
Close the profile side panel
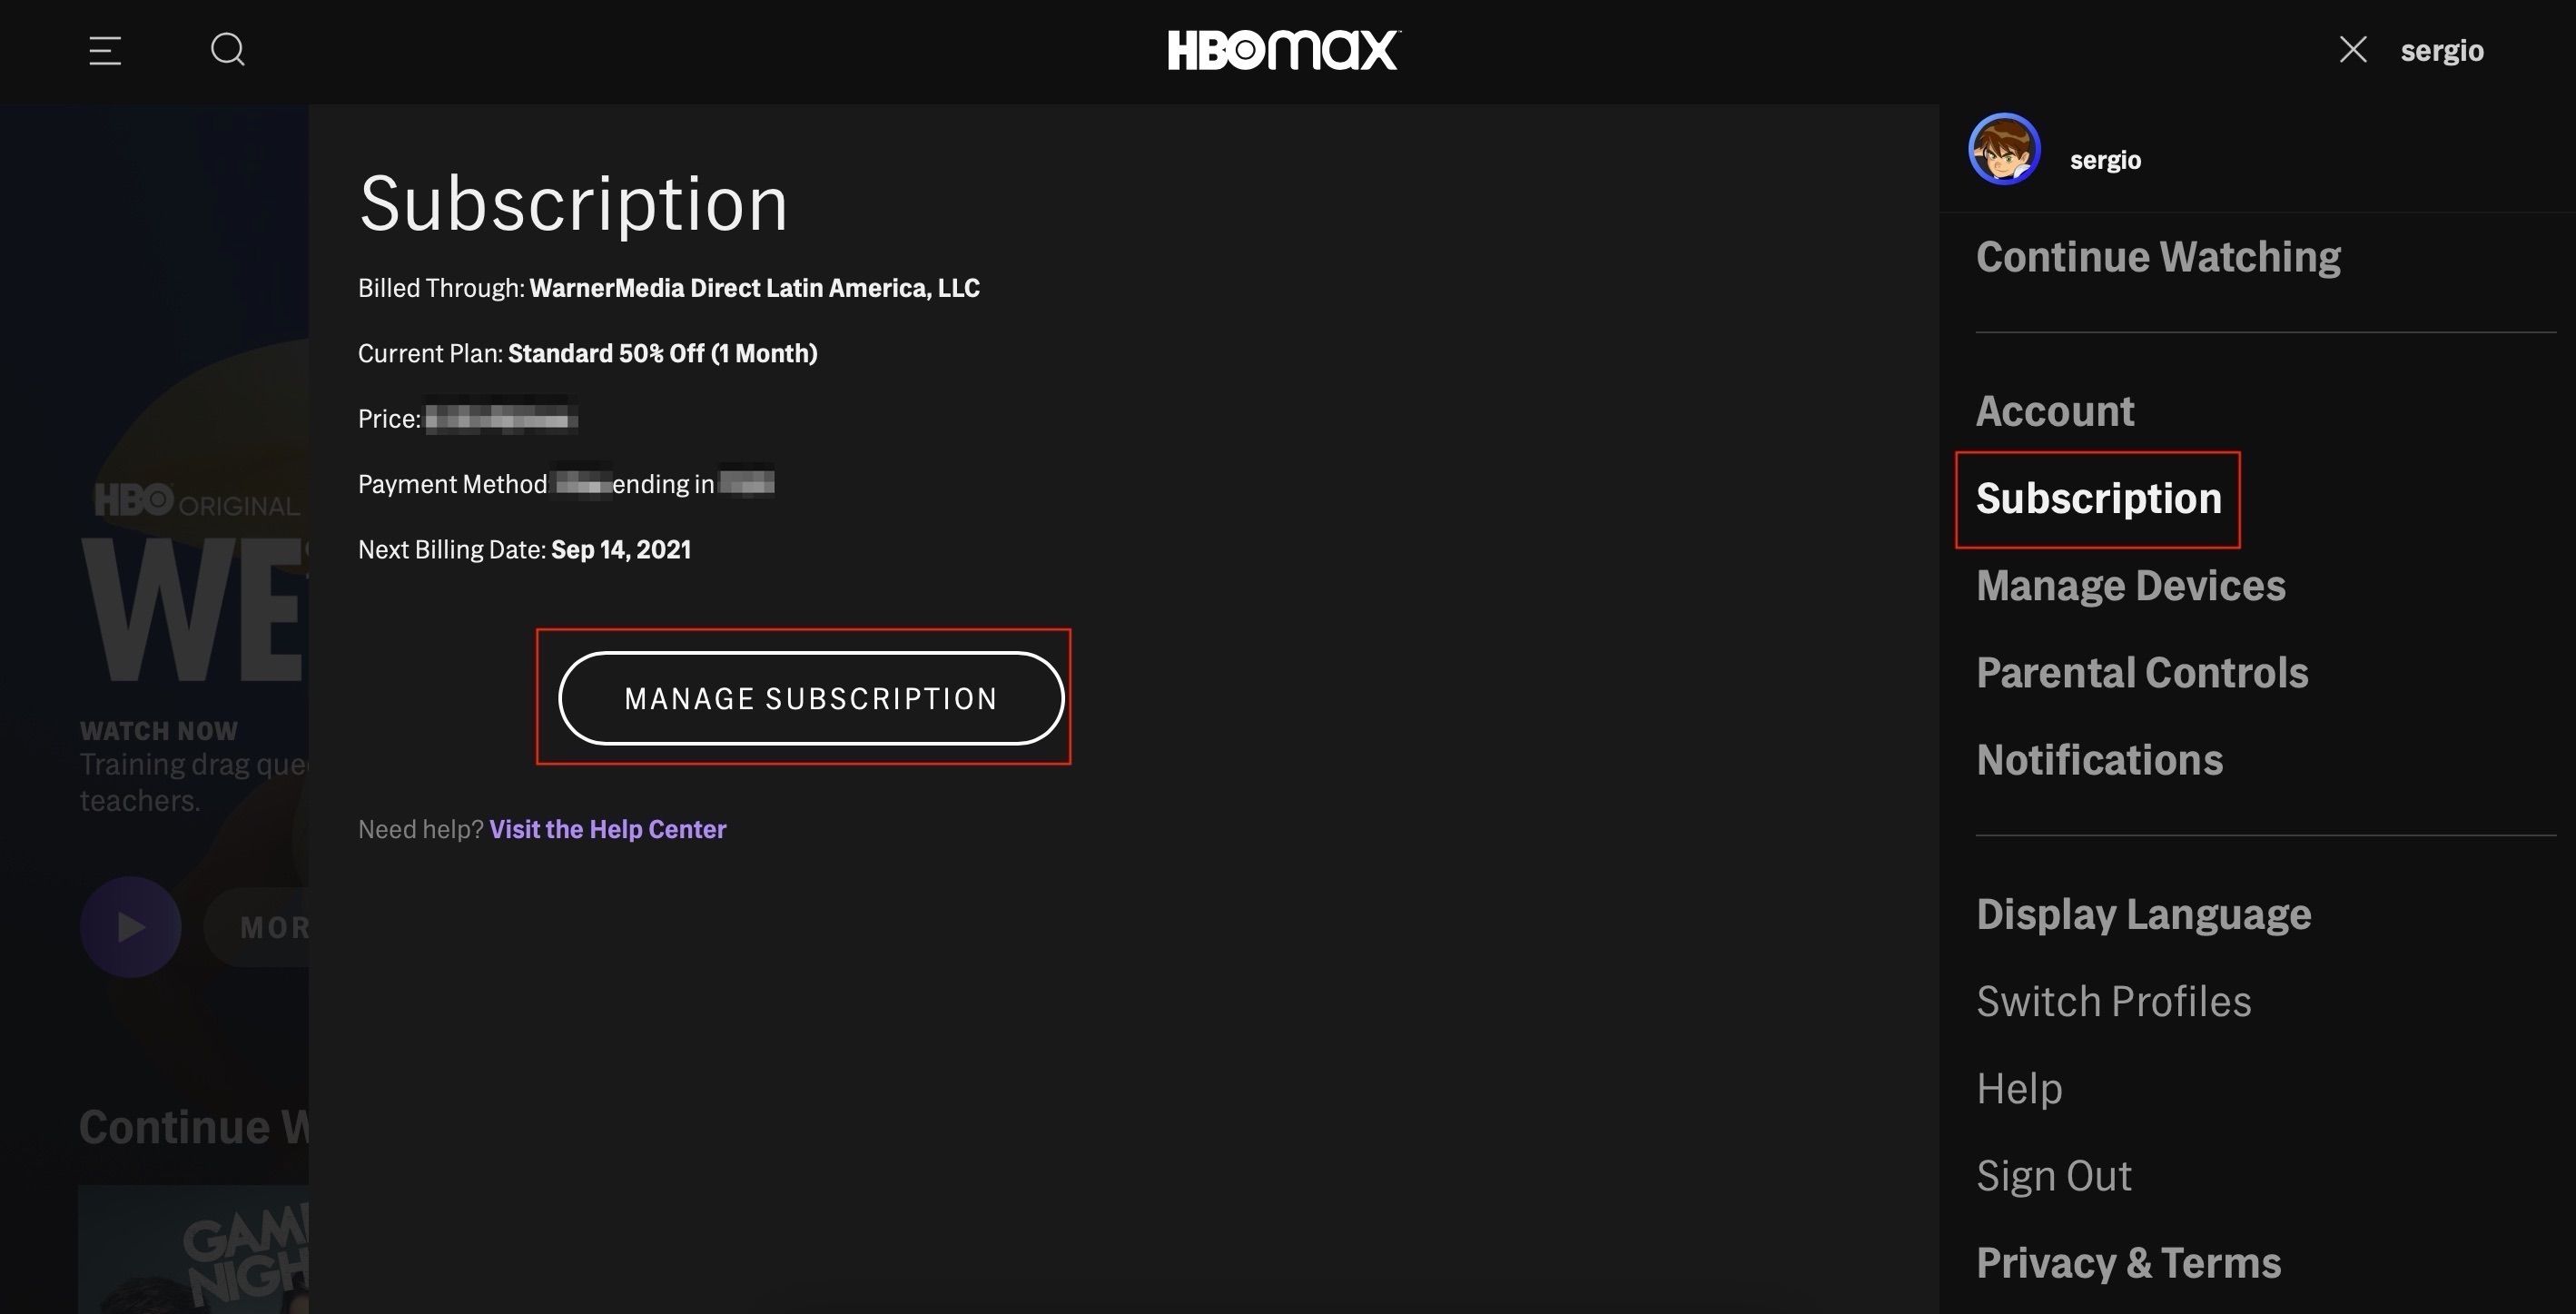2353,49
